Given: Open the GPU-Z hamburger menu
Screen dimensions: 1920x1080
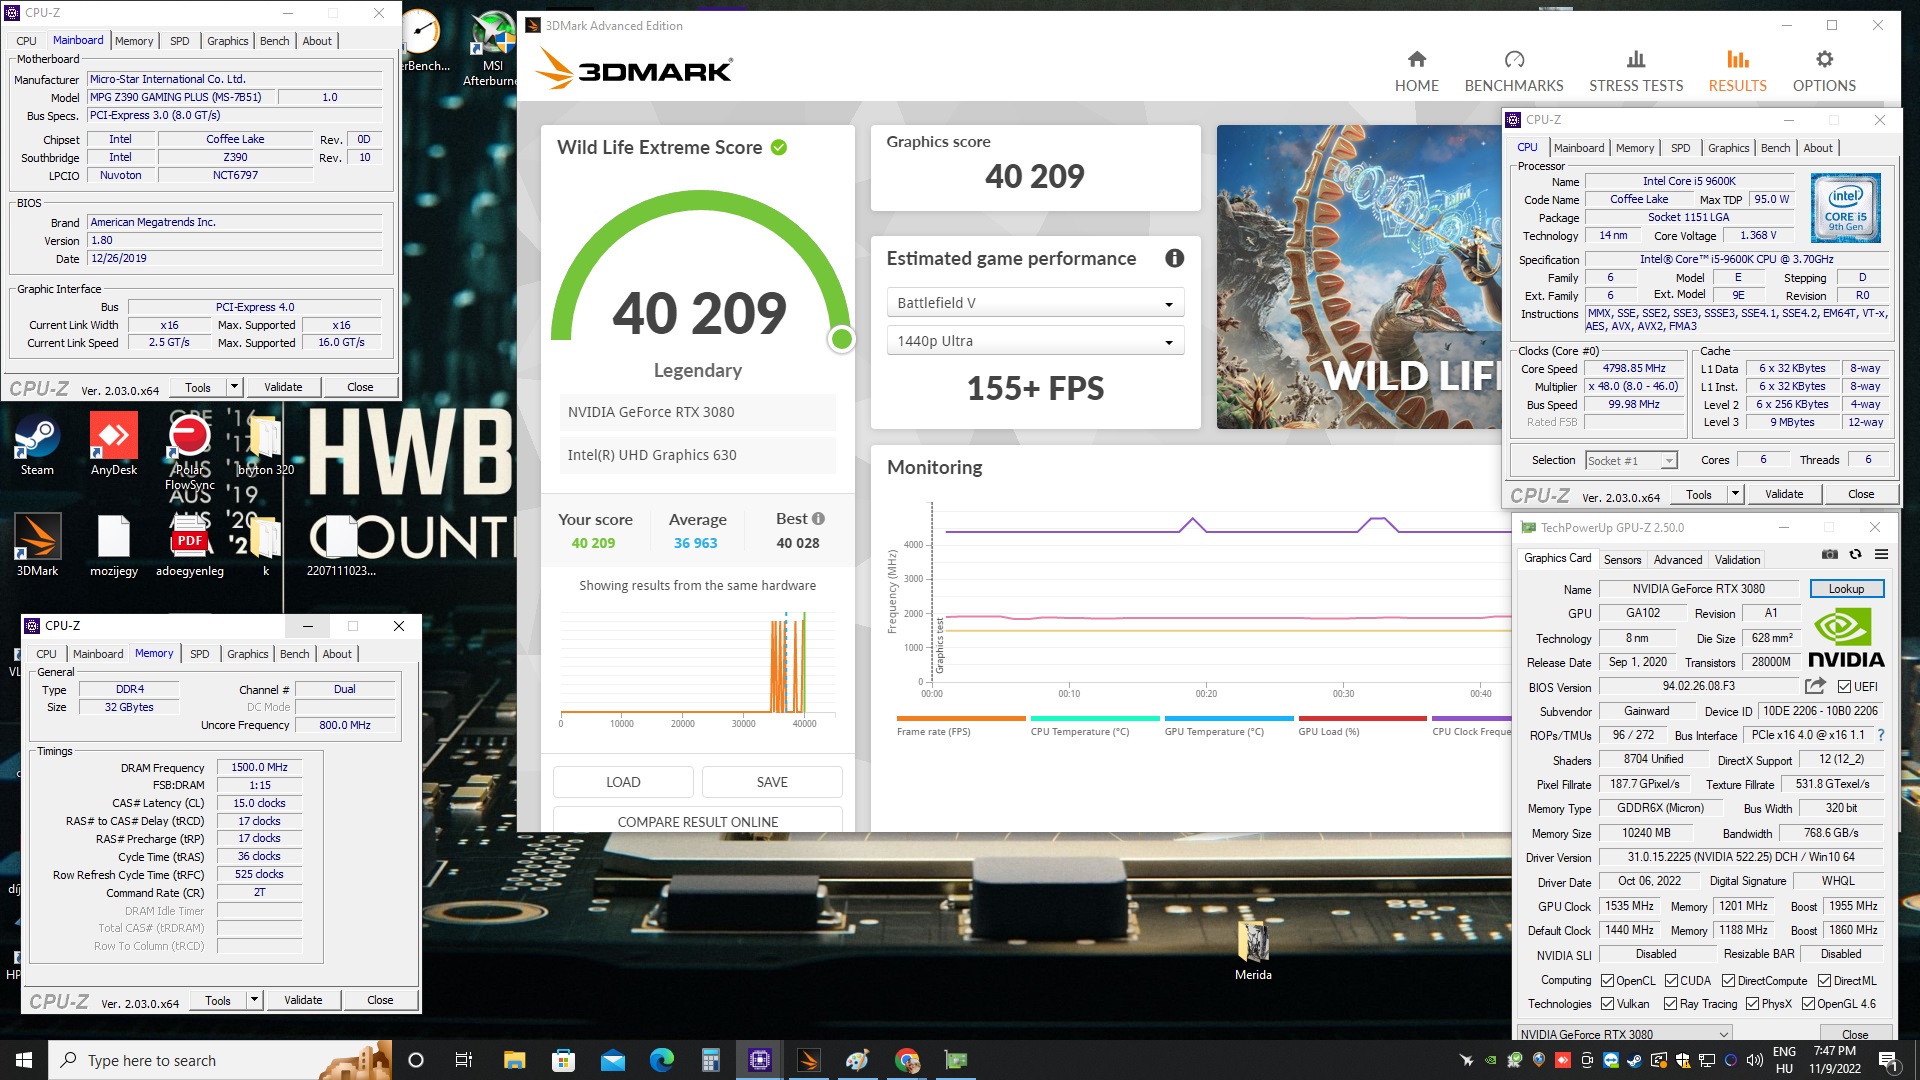Looking at the screenshot, I should pos(1881,554).
